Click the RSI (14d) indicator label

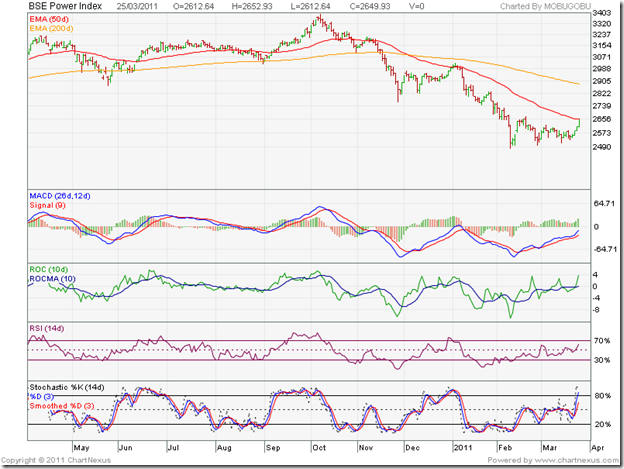tap(47, 328)
